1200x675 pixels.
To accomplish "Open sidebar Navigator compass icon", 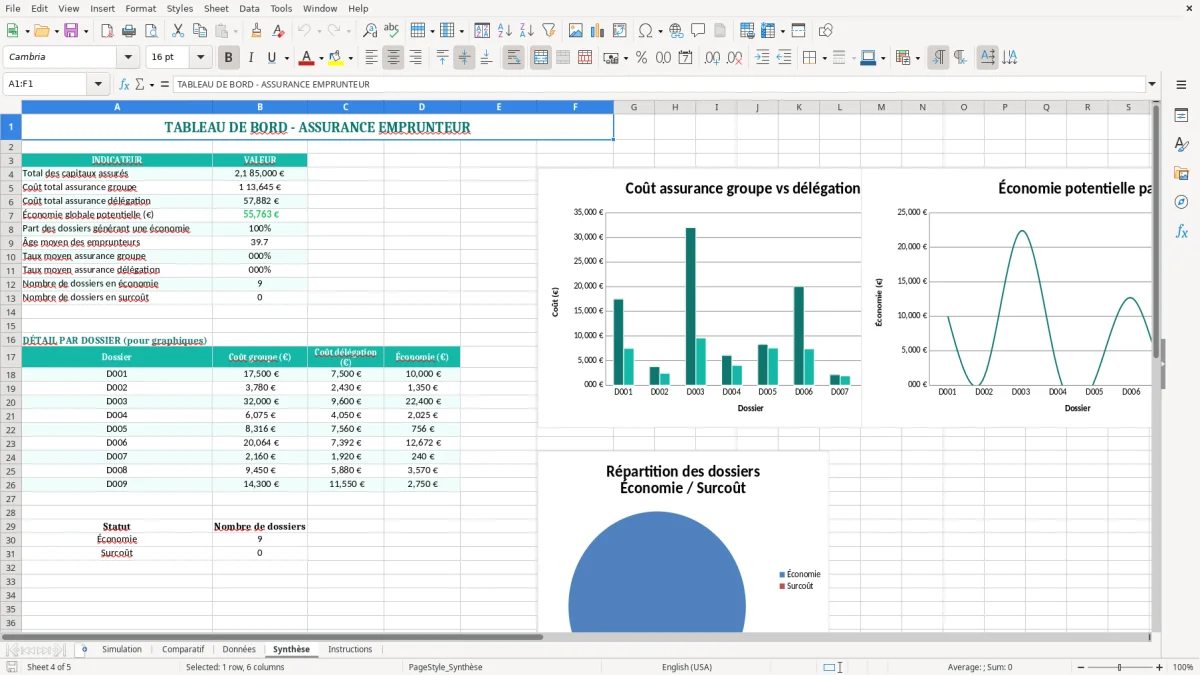I will pyautogui.click(x=1181, y=202).
